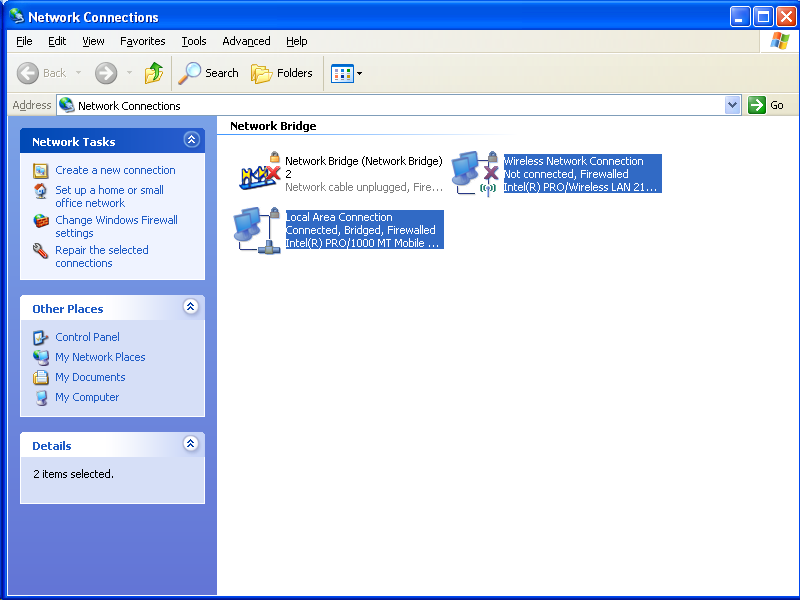
Task: Click Repair the selected connections link
Action: point(102,257)
